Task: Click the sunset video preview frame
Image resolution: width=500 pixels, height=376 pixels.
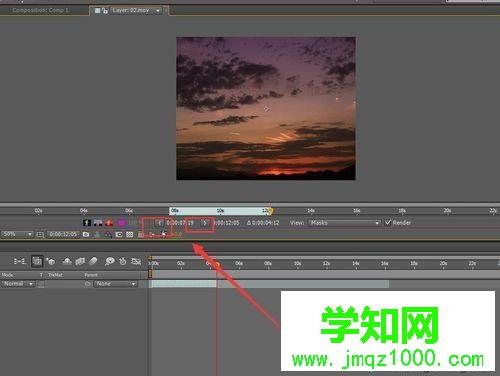Action: [266, 108]
